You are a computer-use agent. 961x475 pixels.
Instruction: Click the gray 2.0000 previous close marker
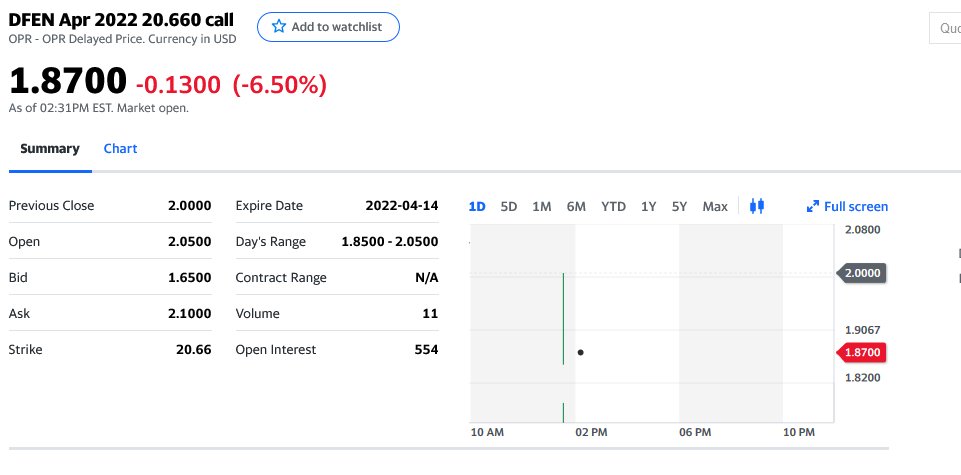861,273
